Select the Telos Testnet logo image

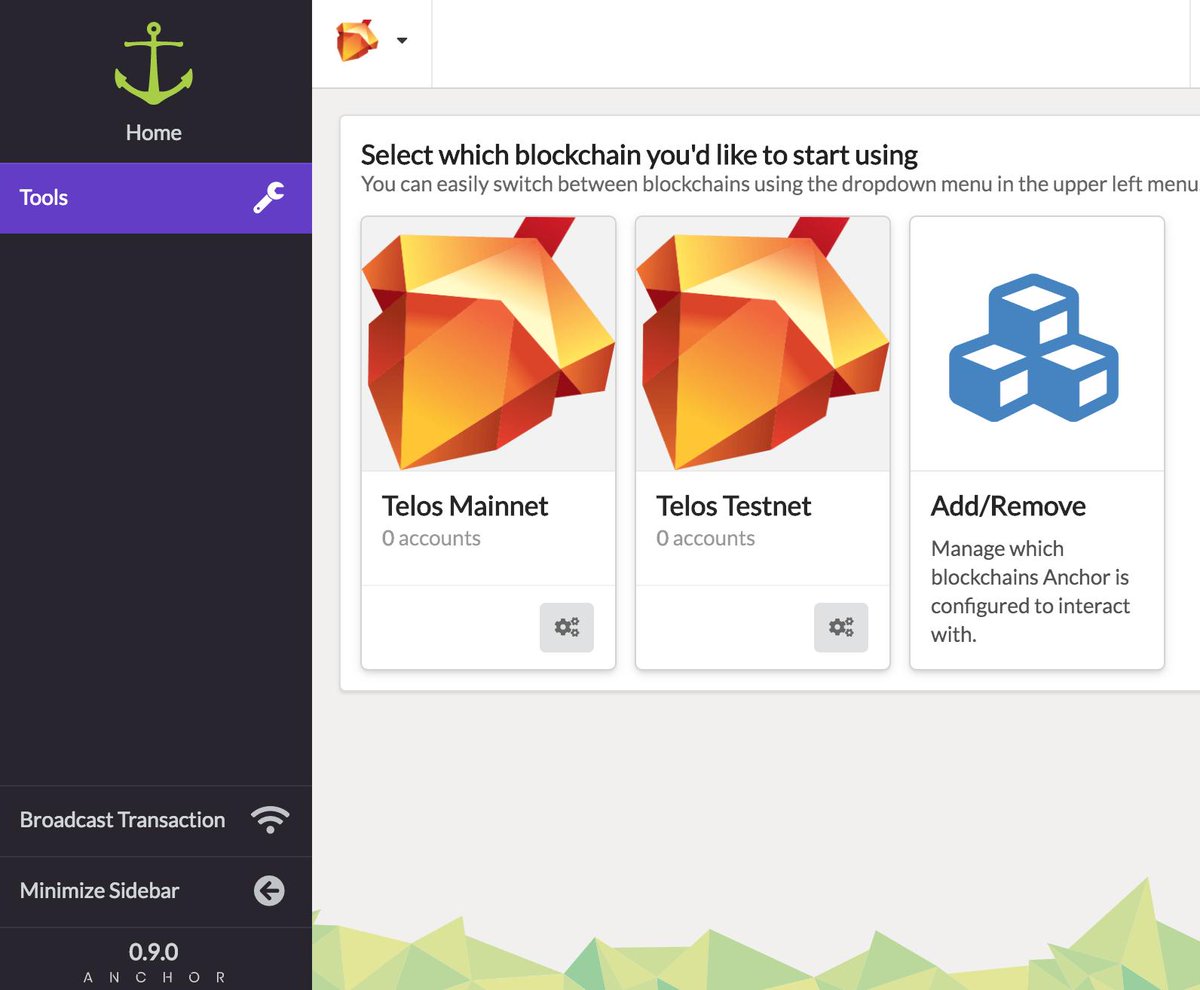click(762, 344)
